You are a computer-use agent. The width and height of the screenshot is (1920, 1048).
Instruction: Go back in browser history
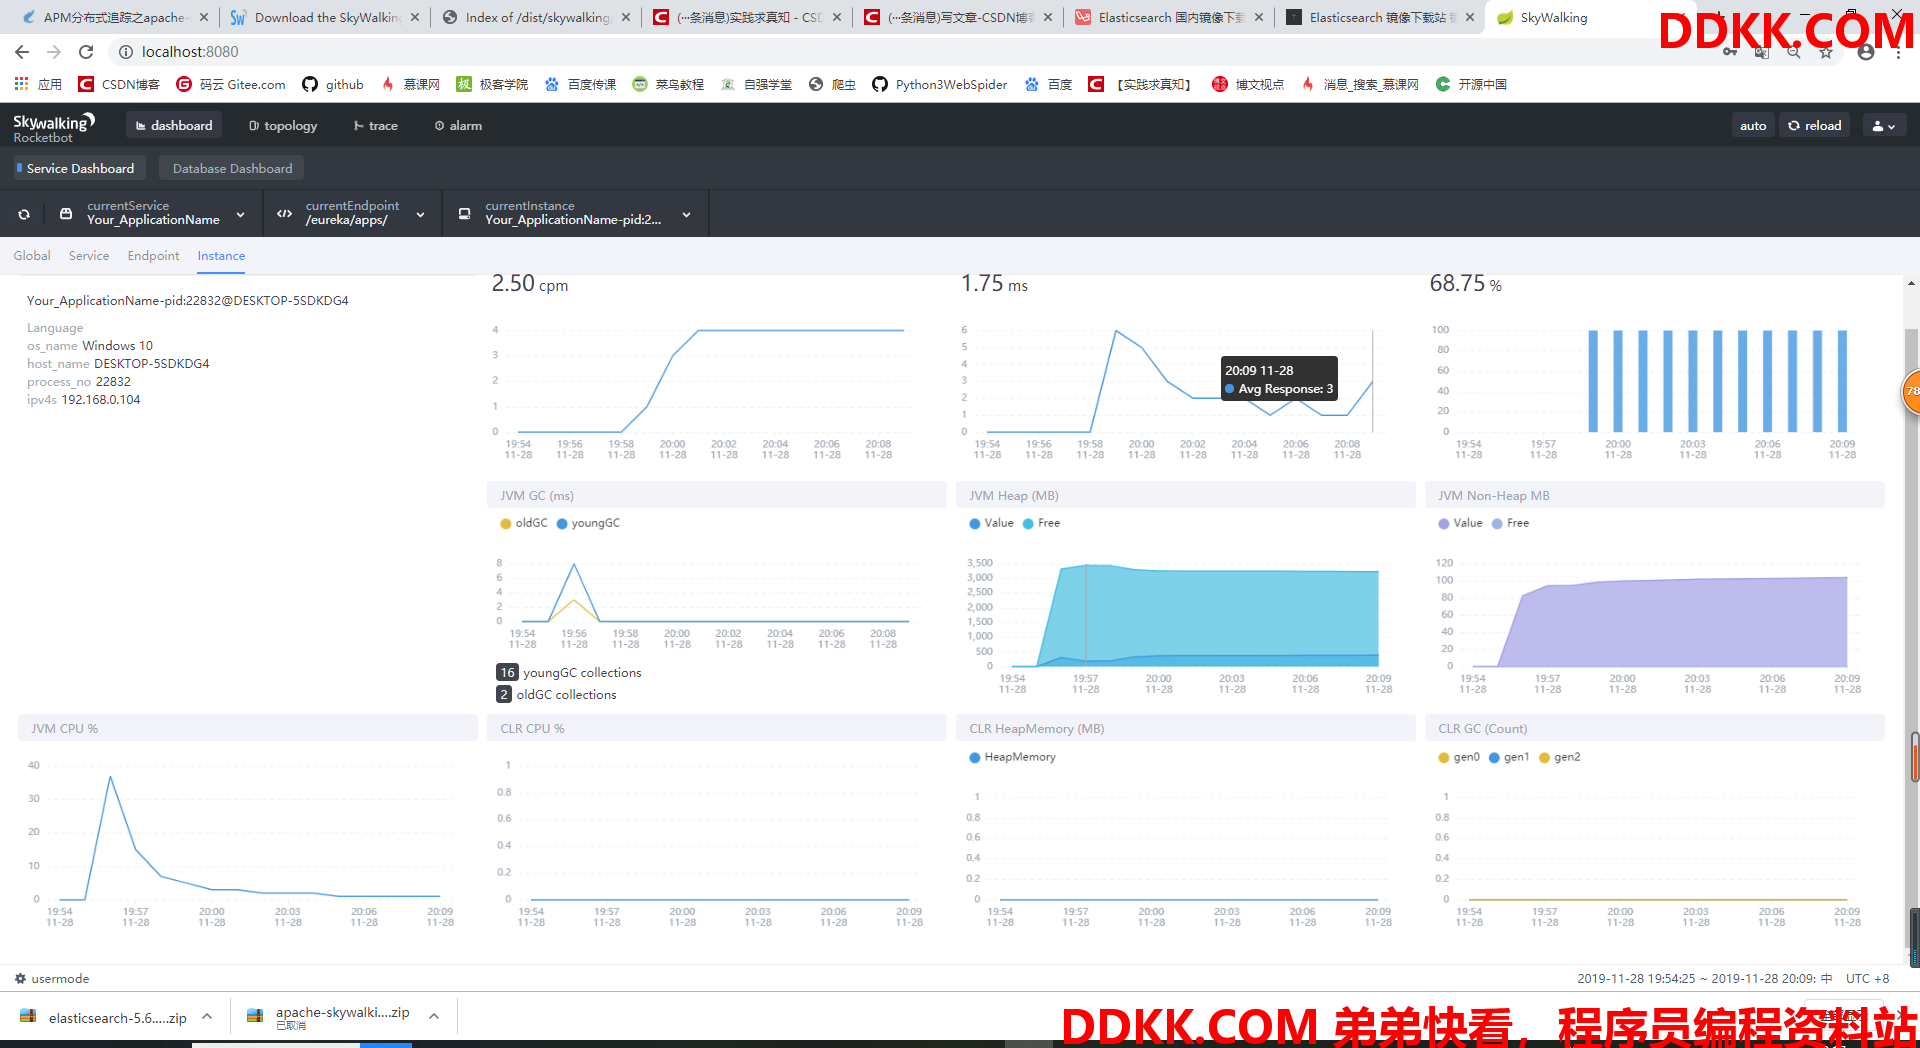tap(22, 52)
